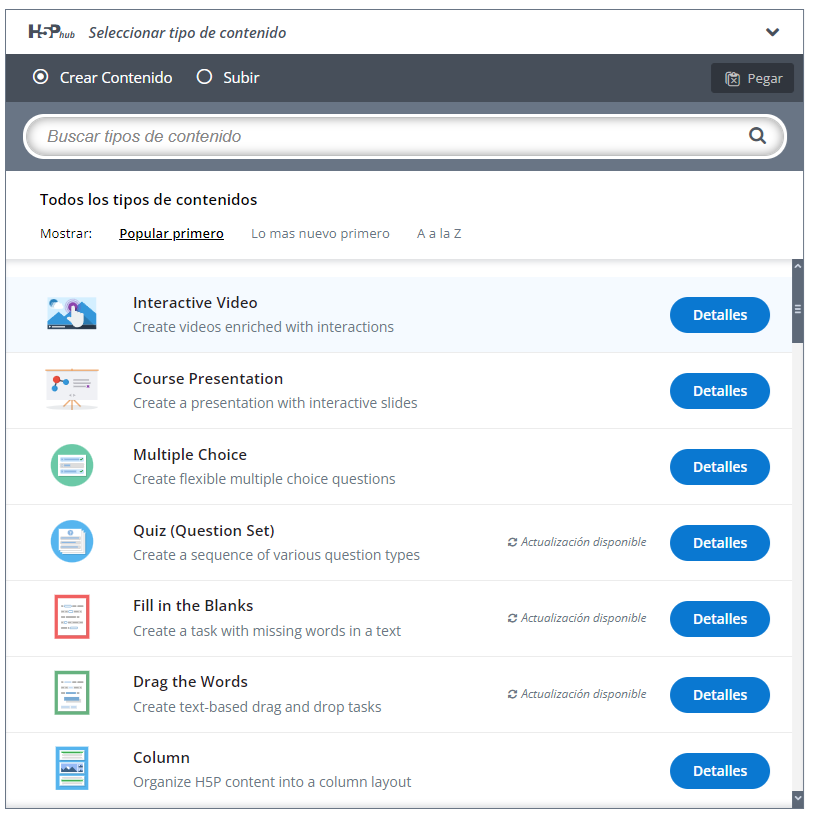The width and height of the screenshot is (813, 815).
Task: Focus the Buscar tipos de contenido field
Action: 390,137
